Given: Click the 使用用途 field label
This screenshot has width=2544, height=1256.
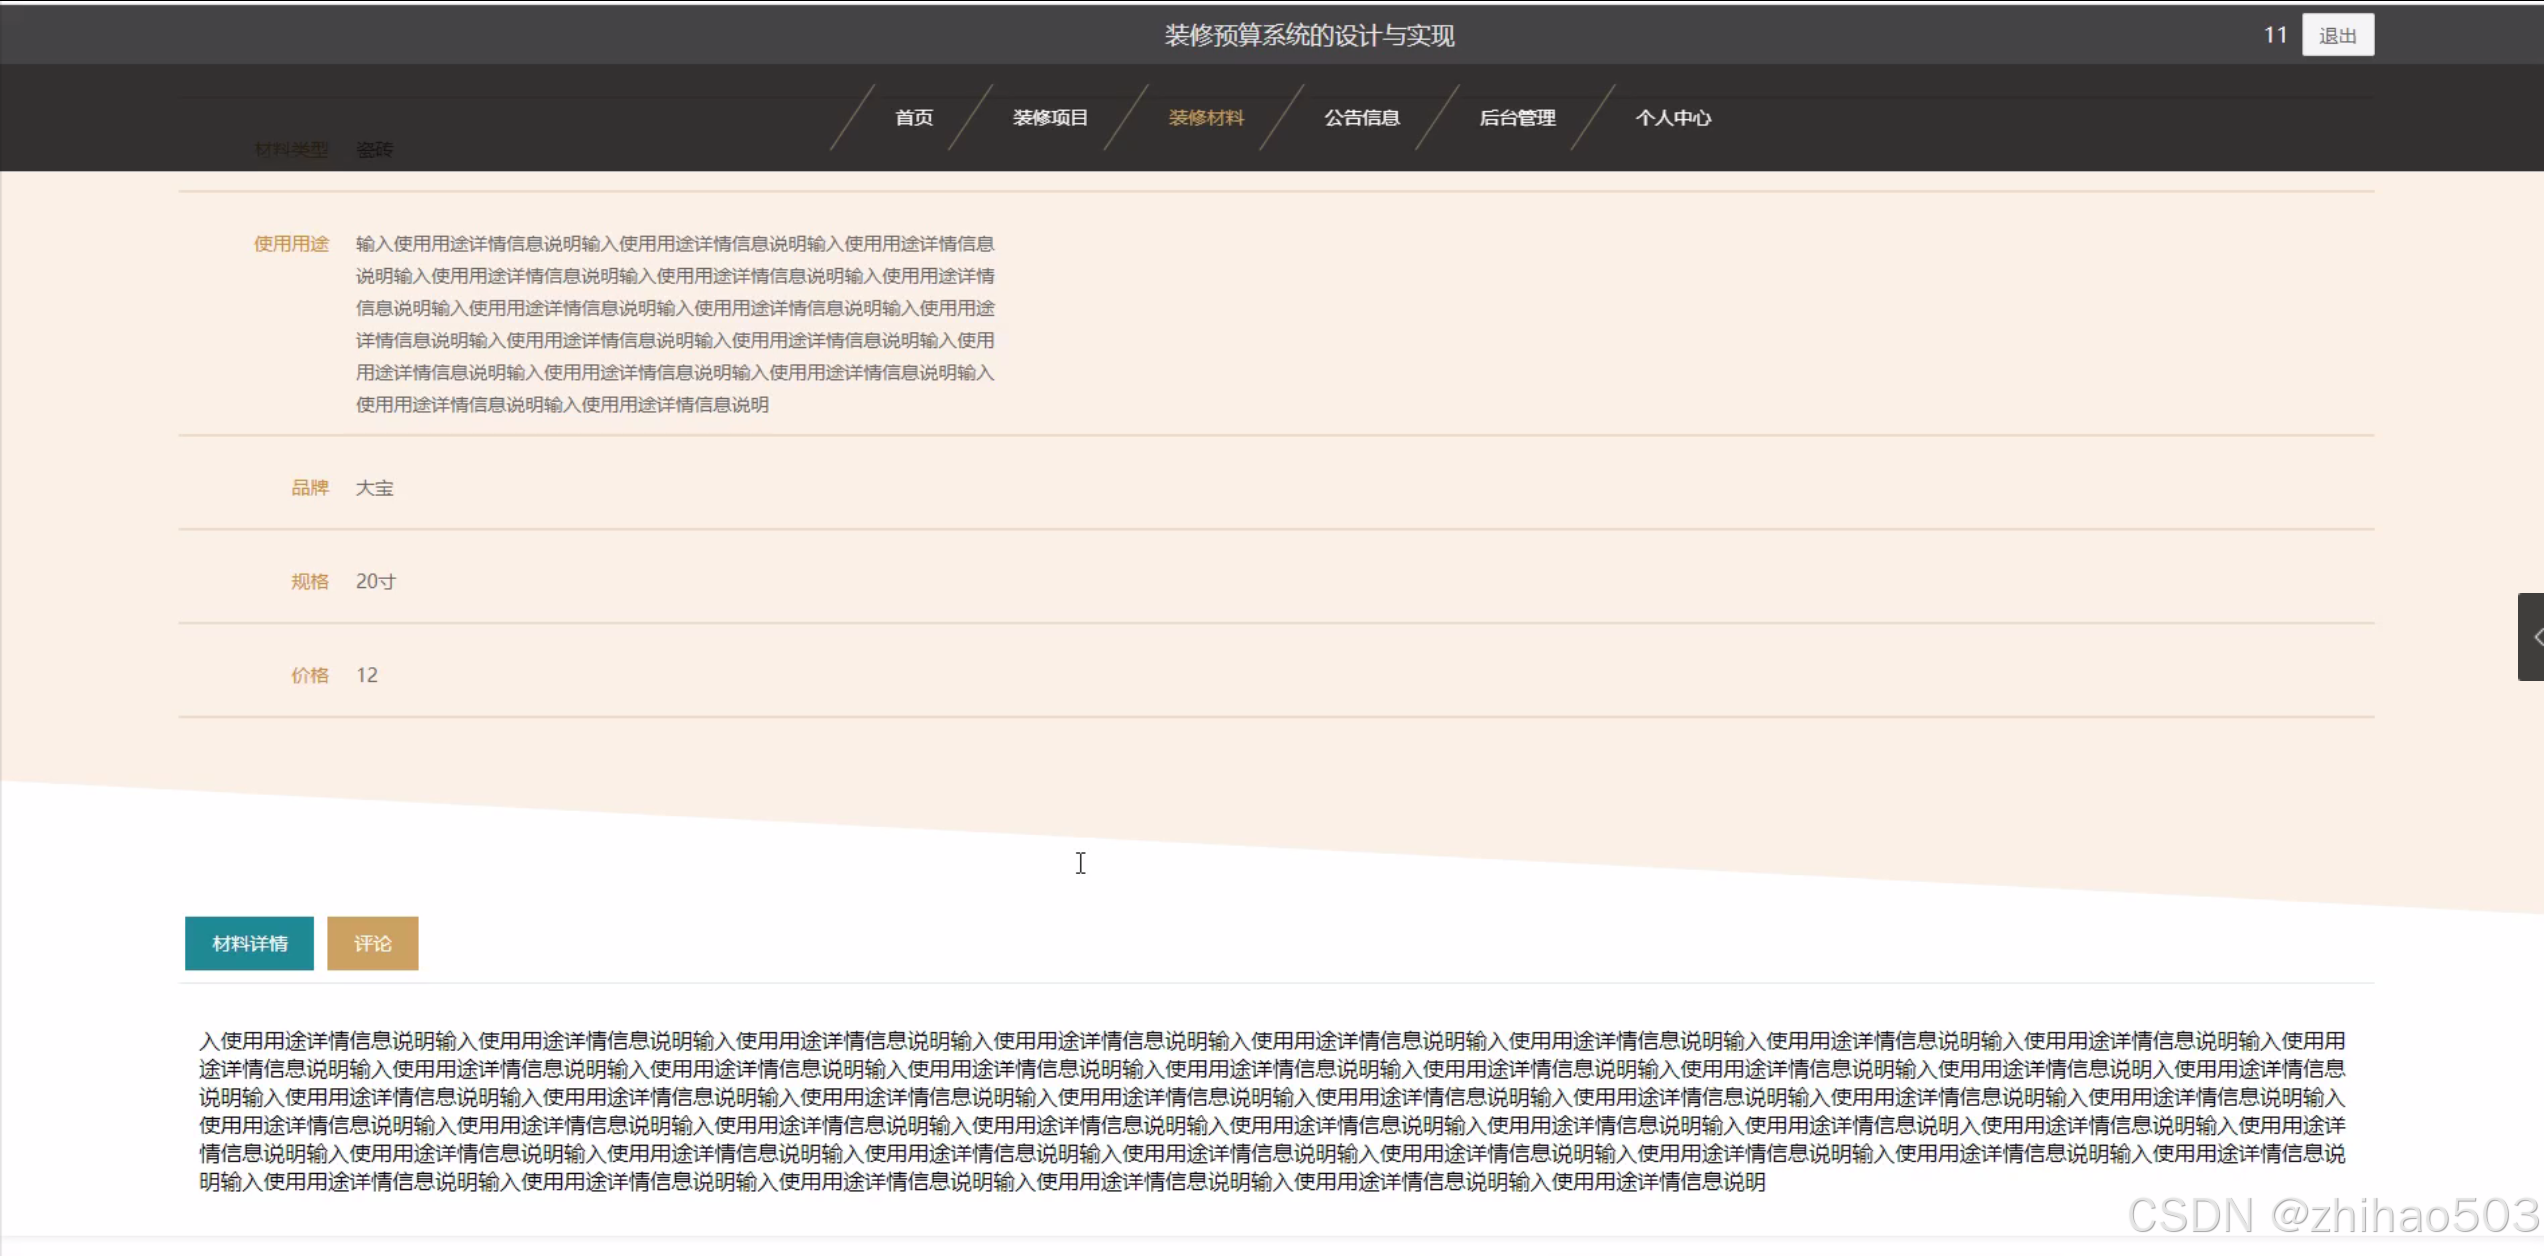Looking at the screenshot, I should click(291, 244).
